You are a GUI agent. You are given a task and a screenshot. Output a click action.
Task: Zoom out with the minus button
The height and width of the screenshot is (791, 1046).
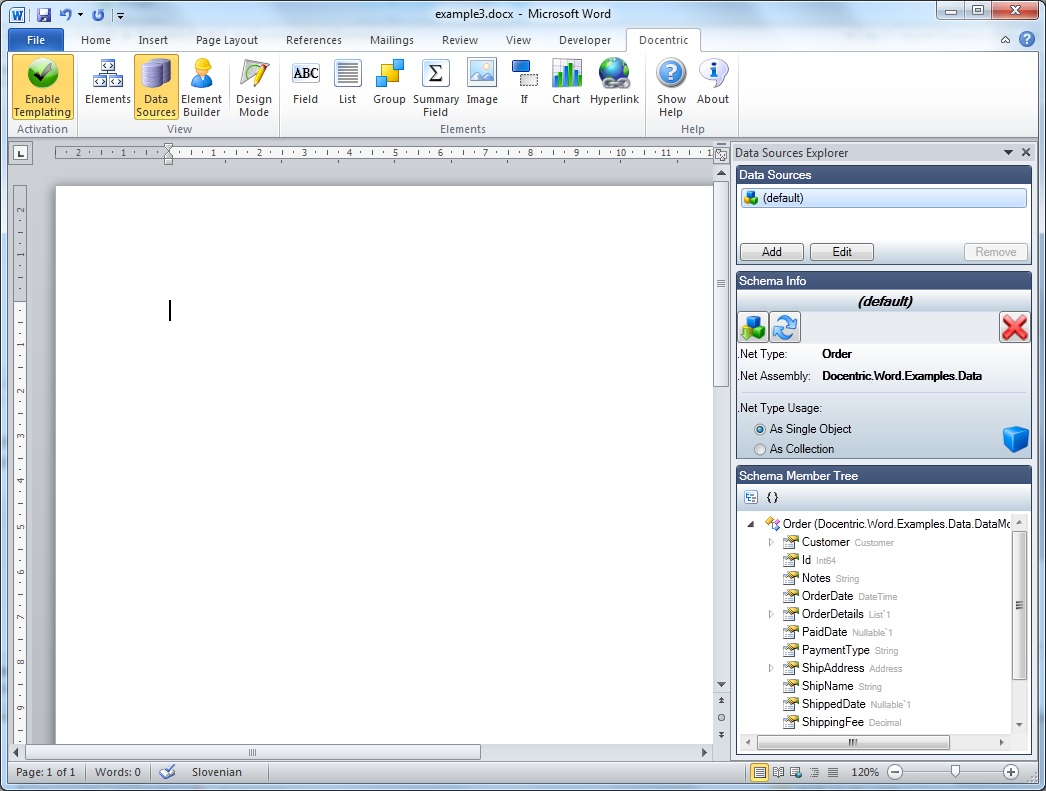(895, 772)
